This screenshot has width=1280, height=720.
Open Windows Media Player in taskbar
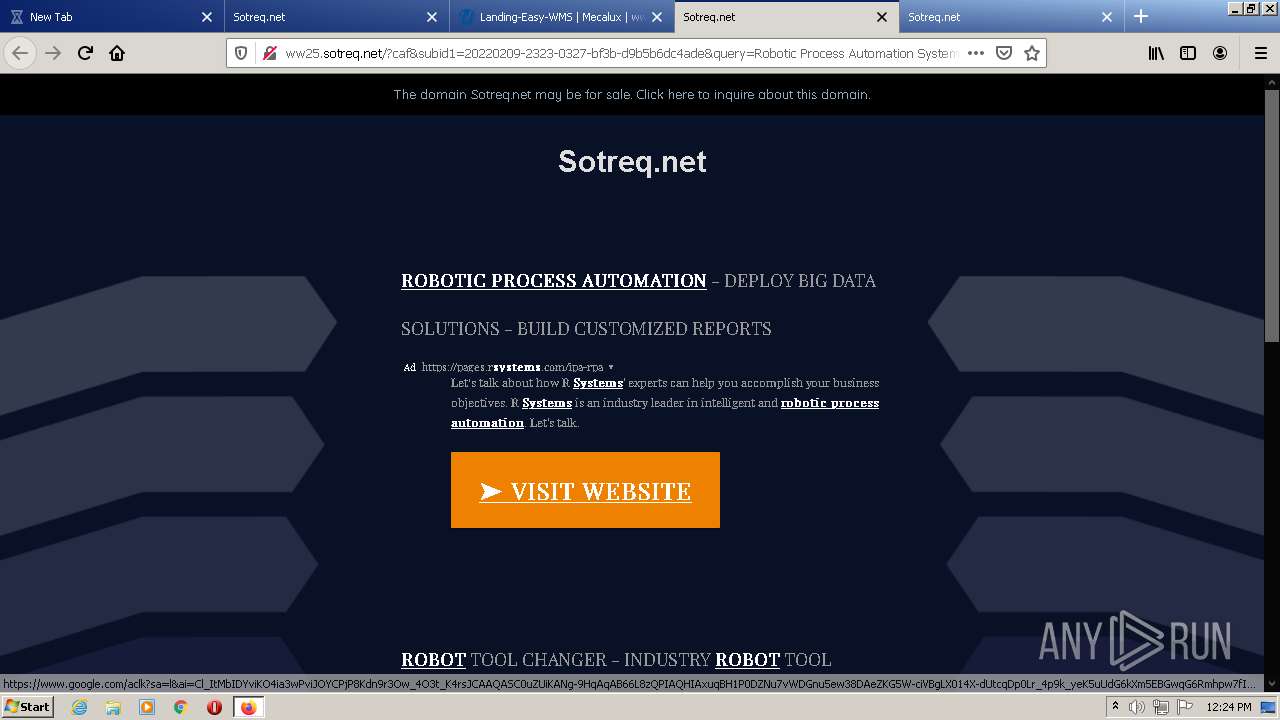pos(147,707)
